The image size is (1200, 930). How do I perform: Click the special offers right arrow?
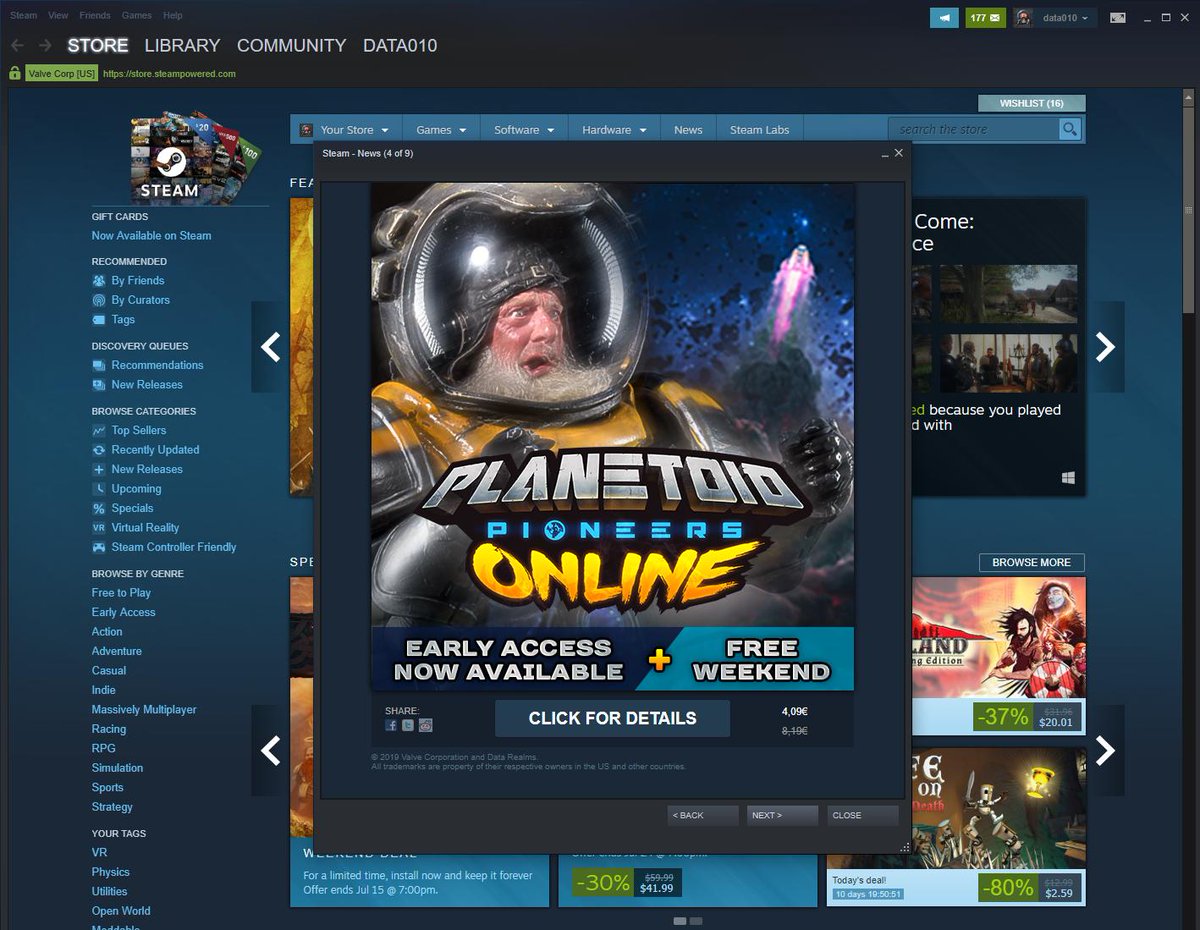click(x=1105, y=750)
